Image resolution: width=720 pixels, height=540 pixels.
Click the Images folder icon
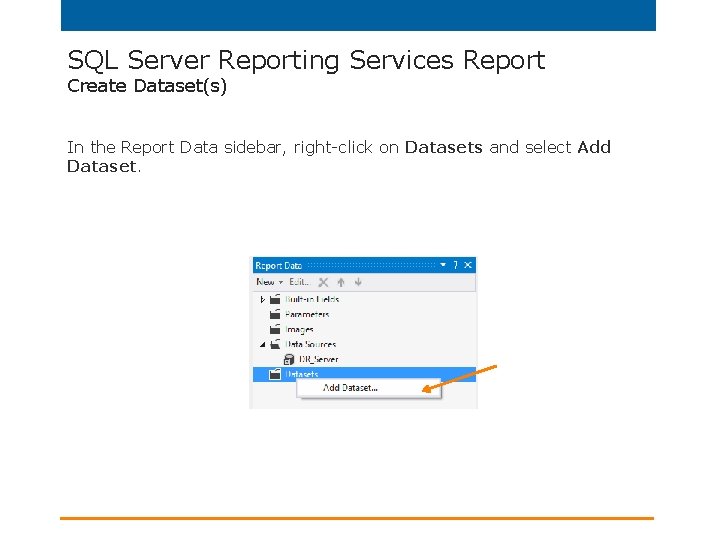tap(275, 329)
